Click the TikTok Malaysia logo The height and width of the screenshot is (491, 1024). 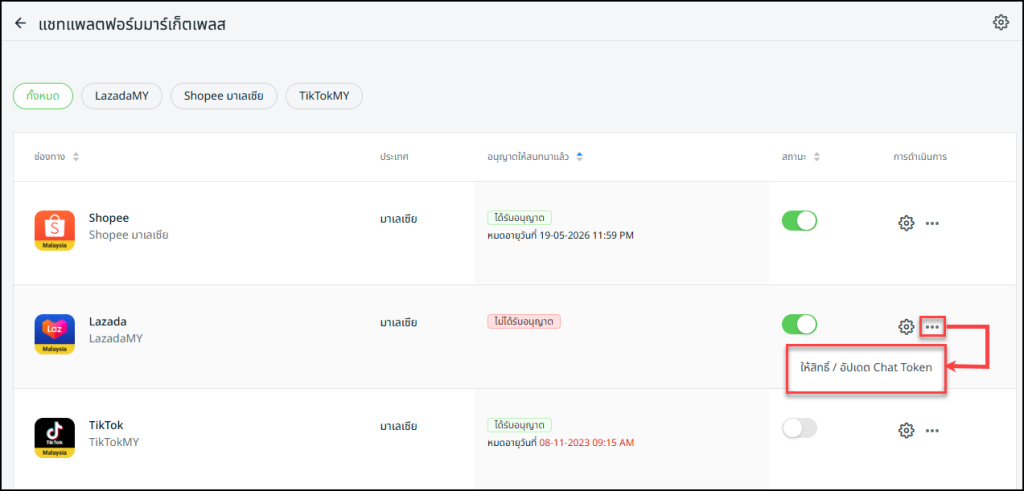click(x=54, y=438)
